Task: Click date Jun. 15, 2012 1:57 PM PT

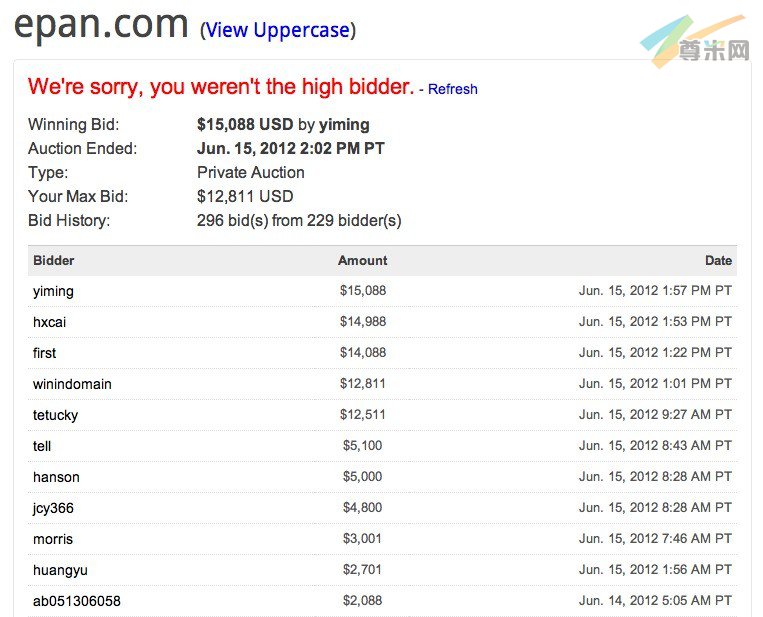Action: pos(655,290)
